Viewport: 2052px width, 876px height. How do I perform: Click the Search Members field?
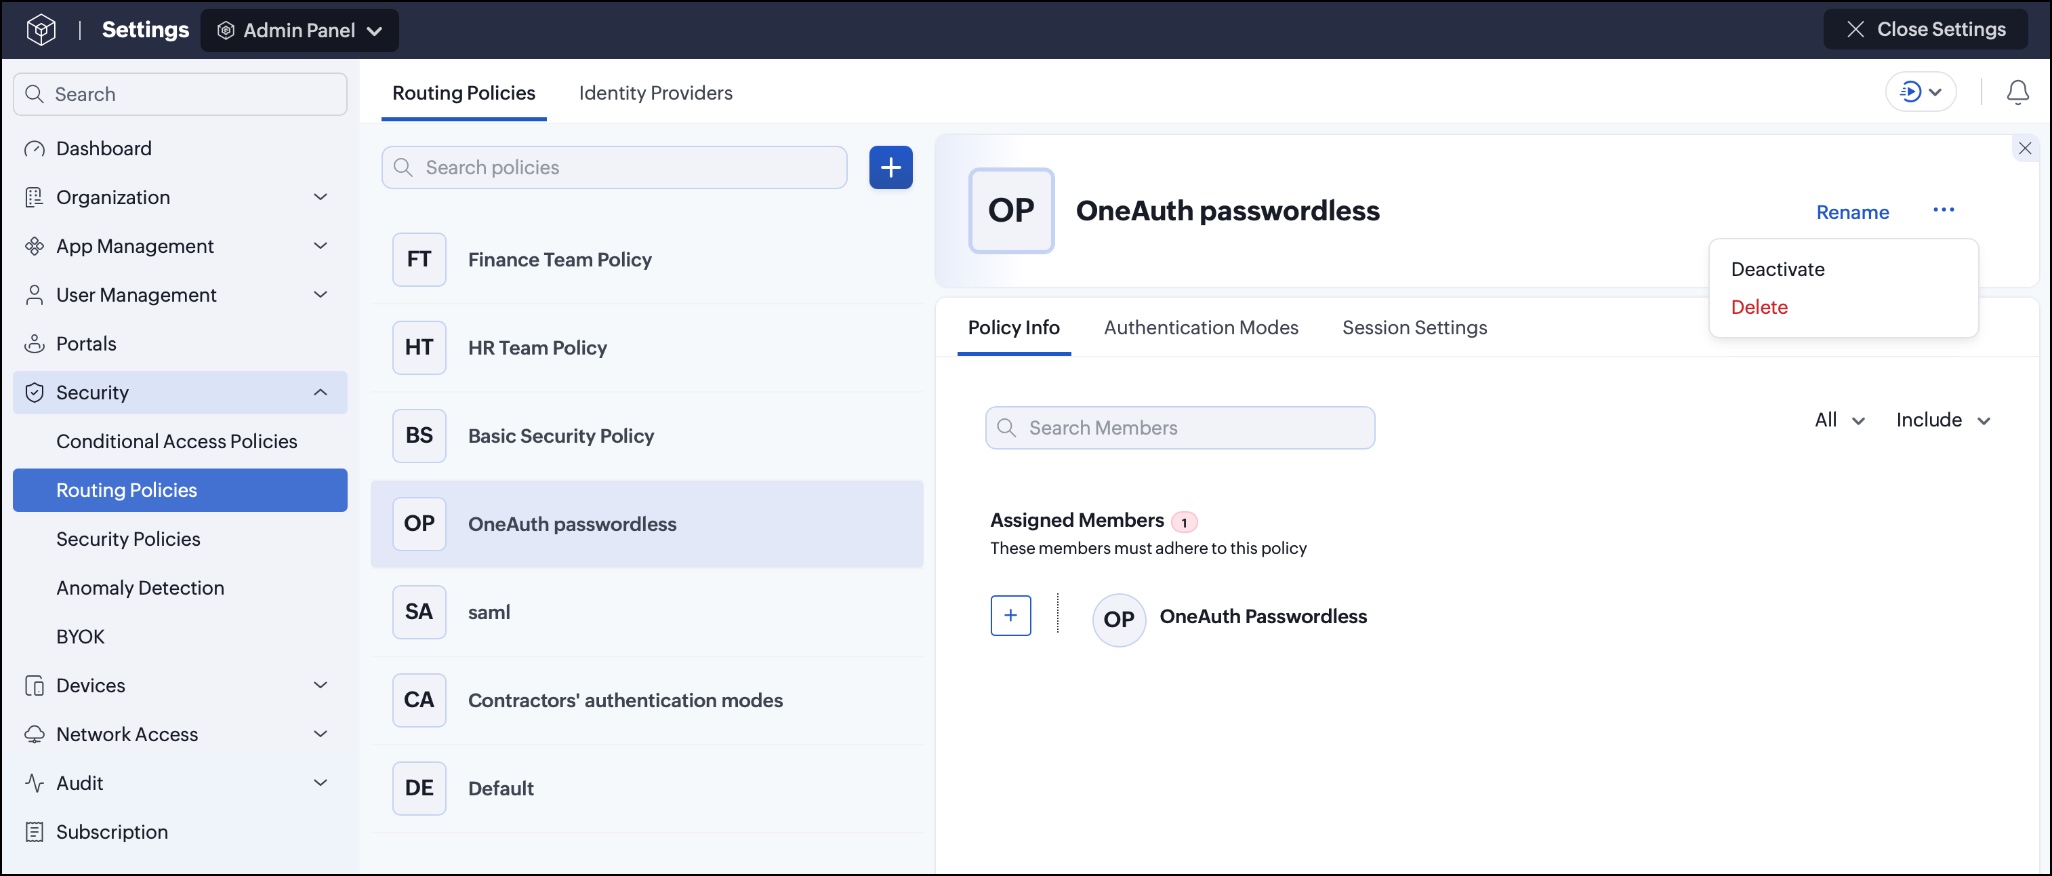pyautogui.click(x=1180, y=428)
